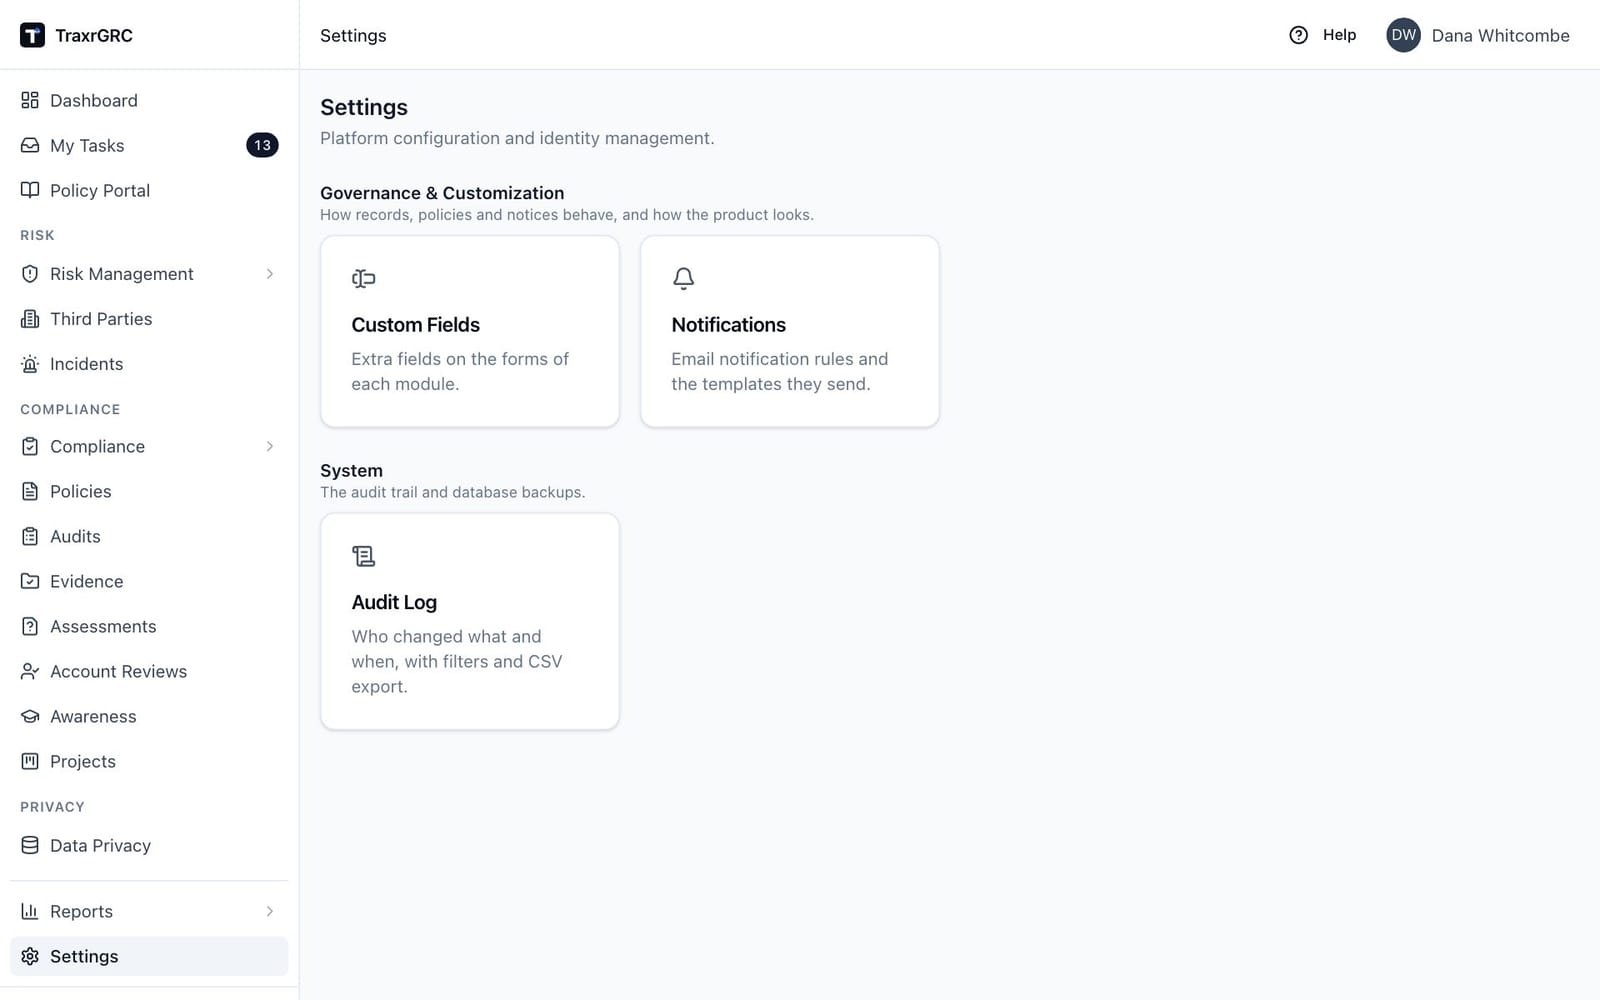This screenshot has height=1000, width=1600.
Task: Click the My Tasks inbox icon
Action: click(30, 145)
